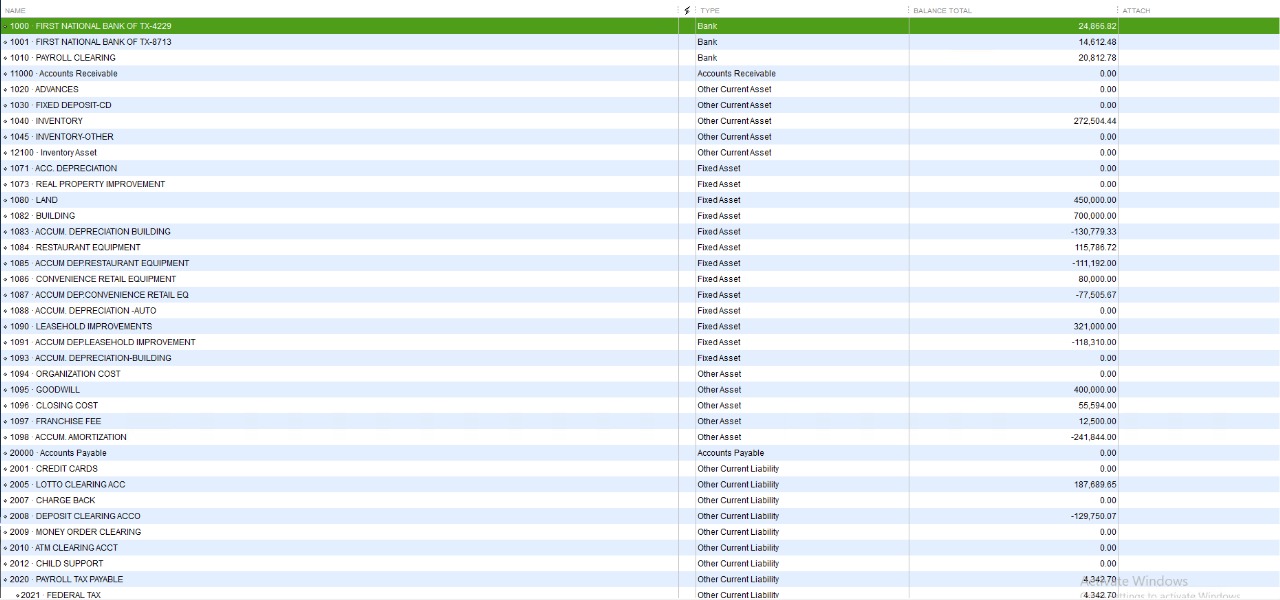Click the diamond marker beside 2001 CREDIT CARDS

5,469
